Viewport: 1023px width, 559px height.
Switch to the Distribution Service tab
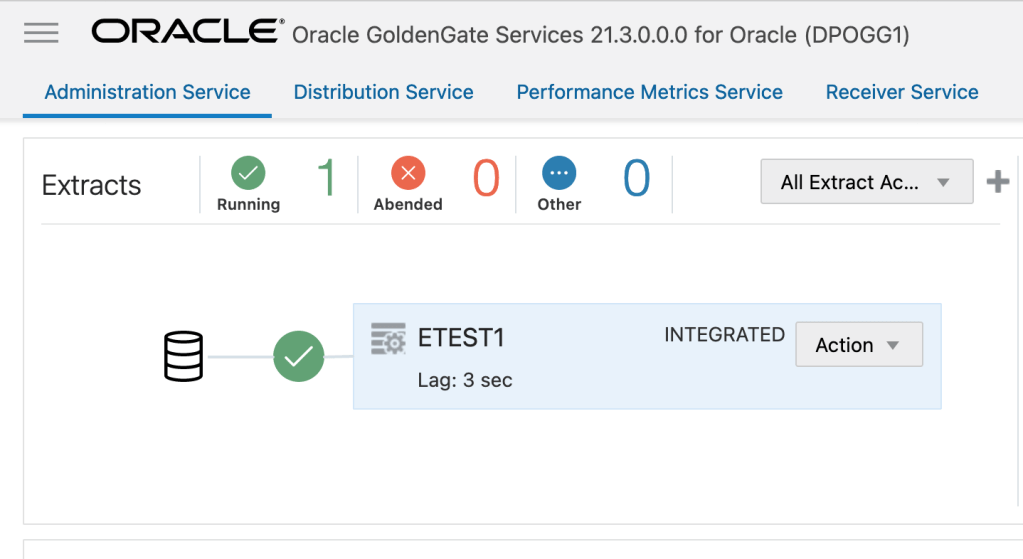pyautogui.click(x=383, y=92)
